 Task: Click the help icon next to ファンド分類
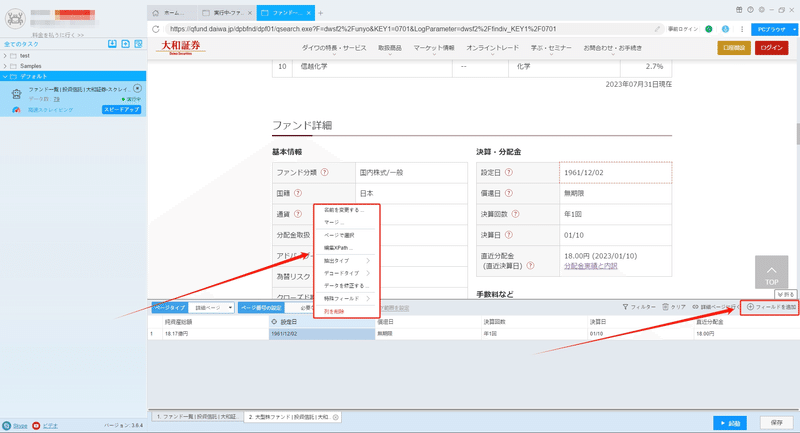(324, 172)
